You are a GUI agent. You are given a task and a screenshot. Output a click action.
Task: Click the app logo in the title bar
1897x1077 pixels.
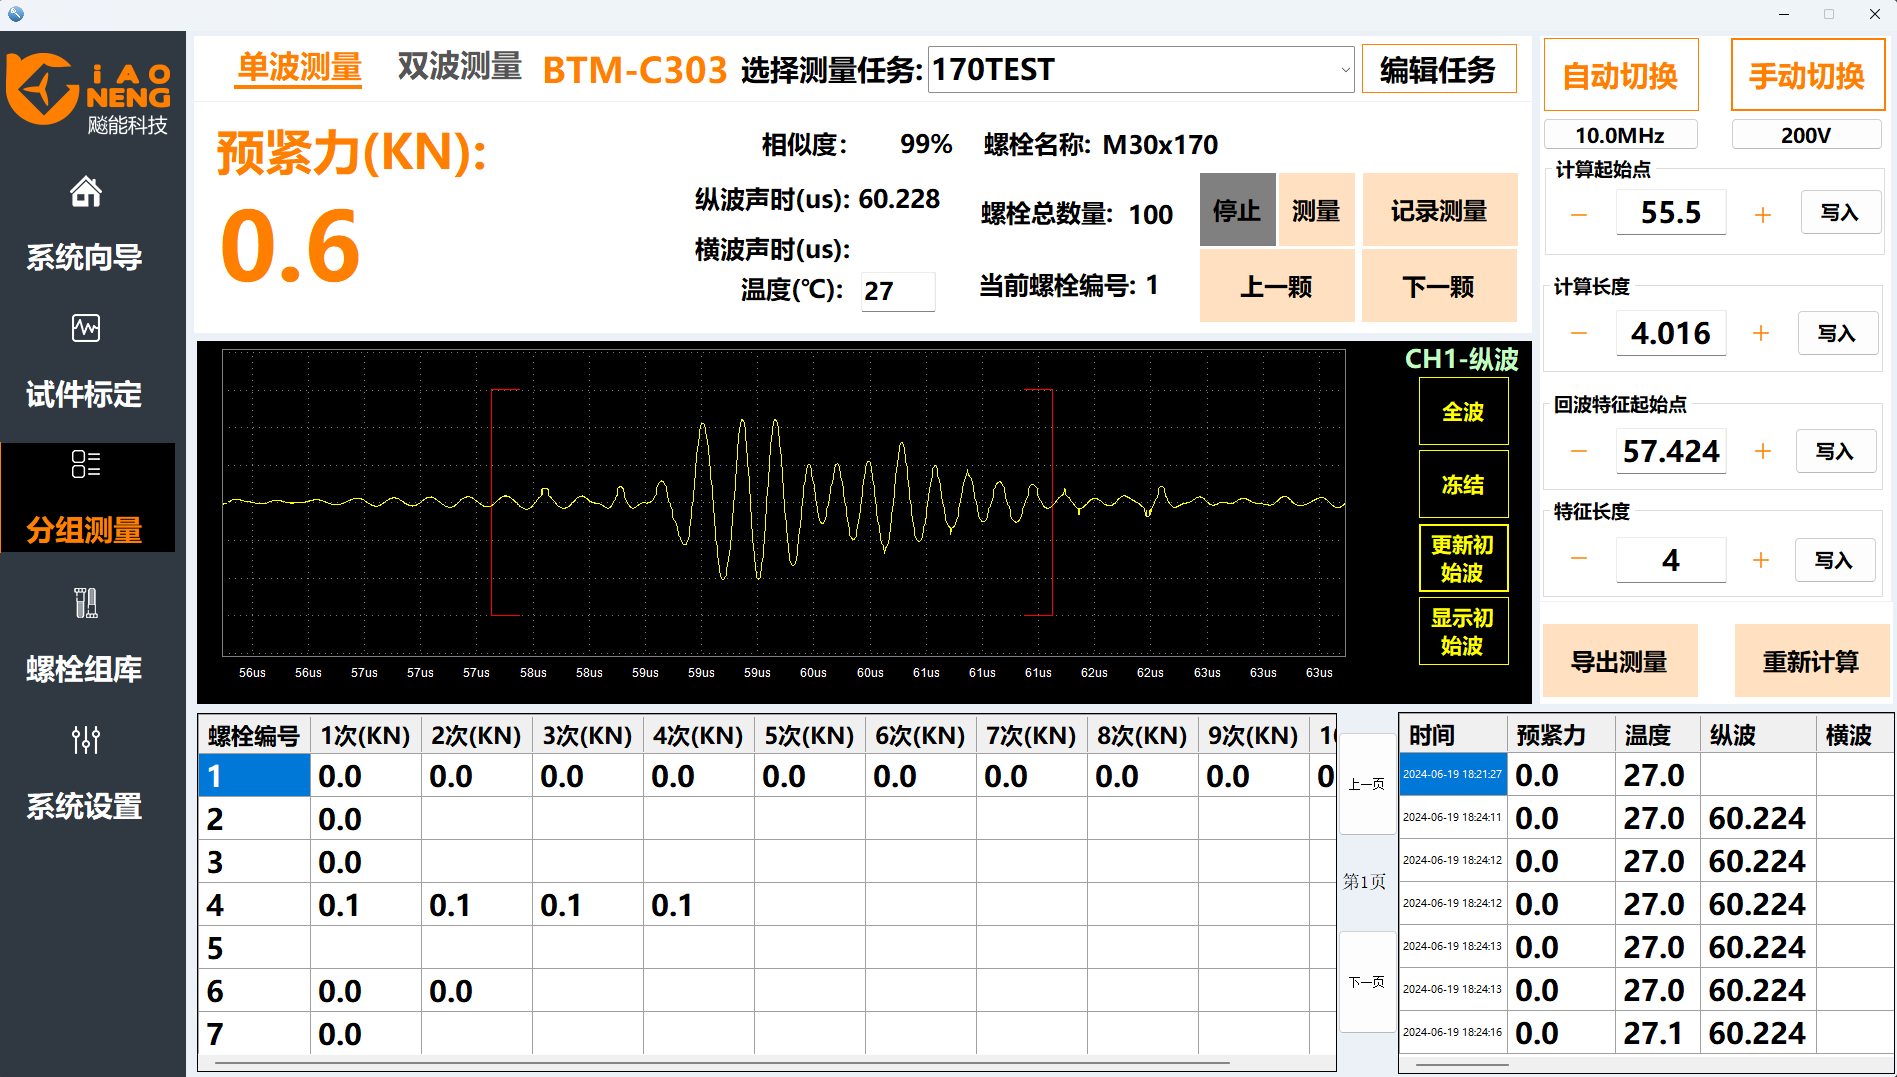pyautogui.click(x=15, y=14)
